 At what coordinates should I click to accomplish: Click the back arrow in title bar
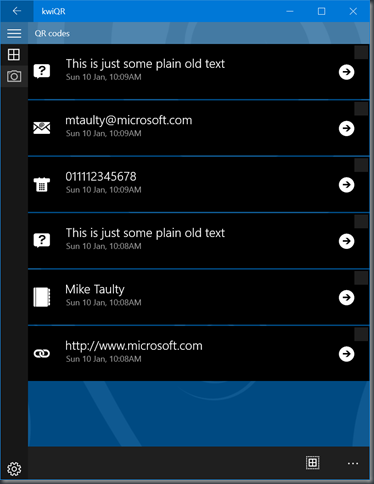(17, 11)
